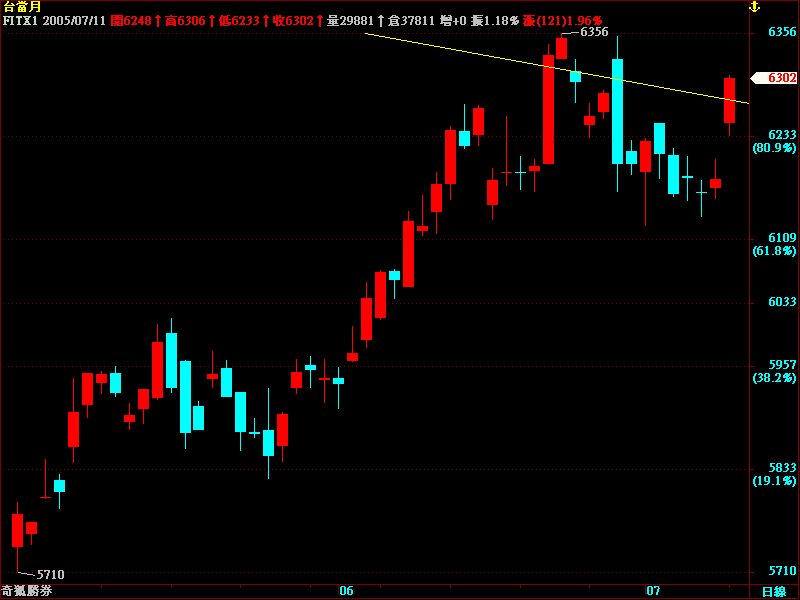Click the open interest 倉37811 value
800x600 pixels.
[x=411, y=21]
